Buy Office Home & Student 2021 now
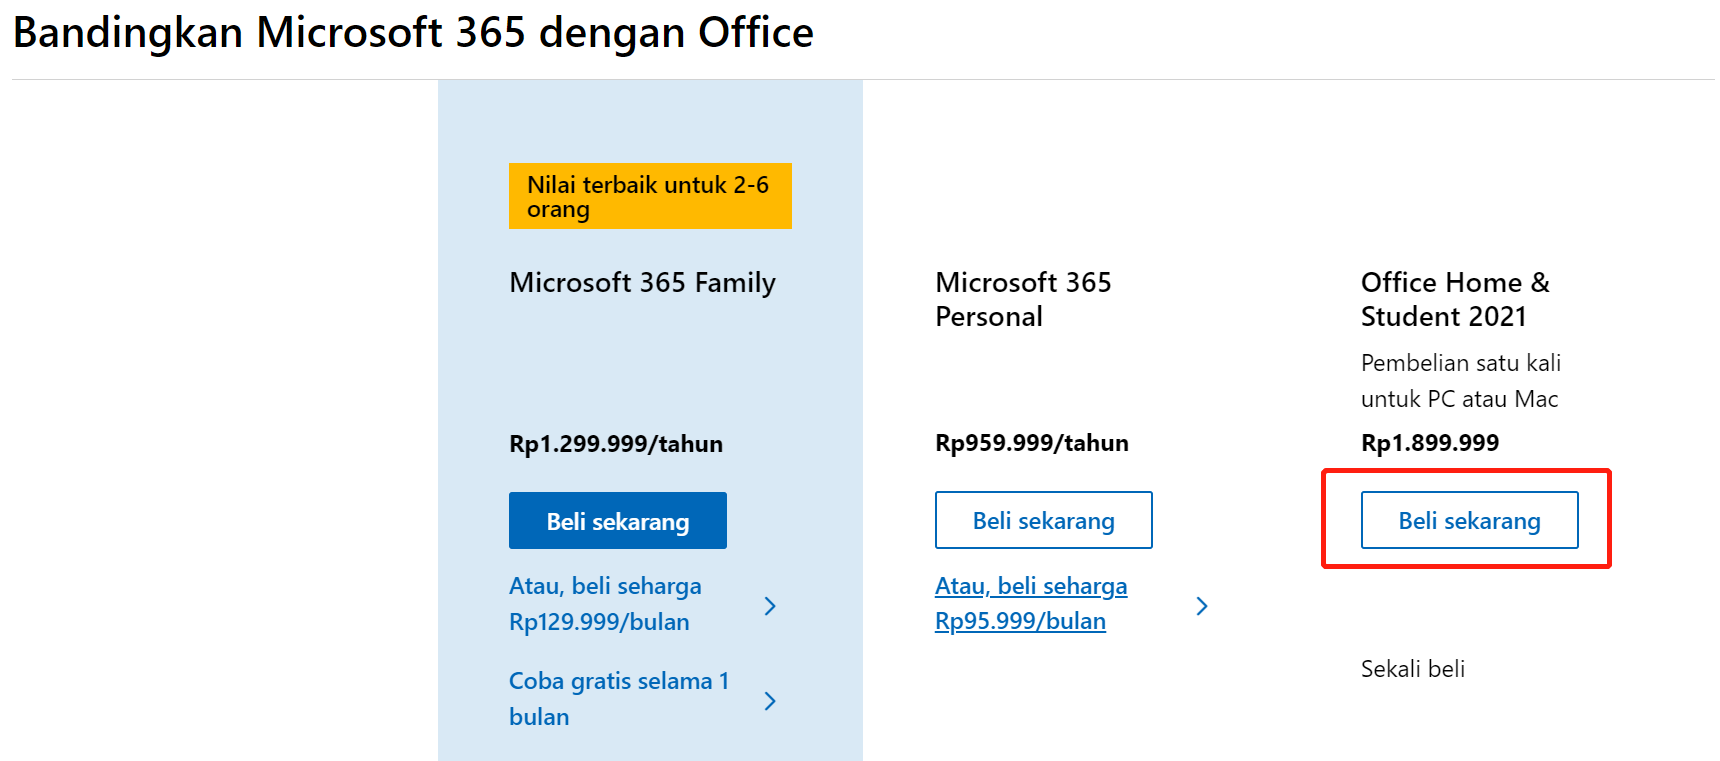1720x761 pixels. 1469,521
